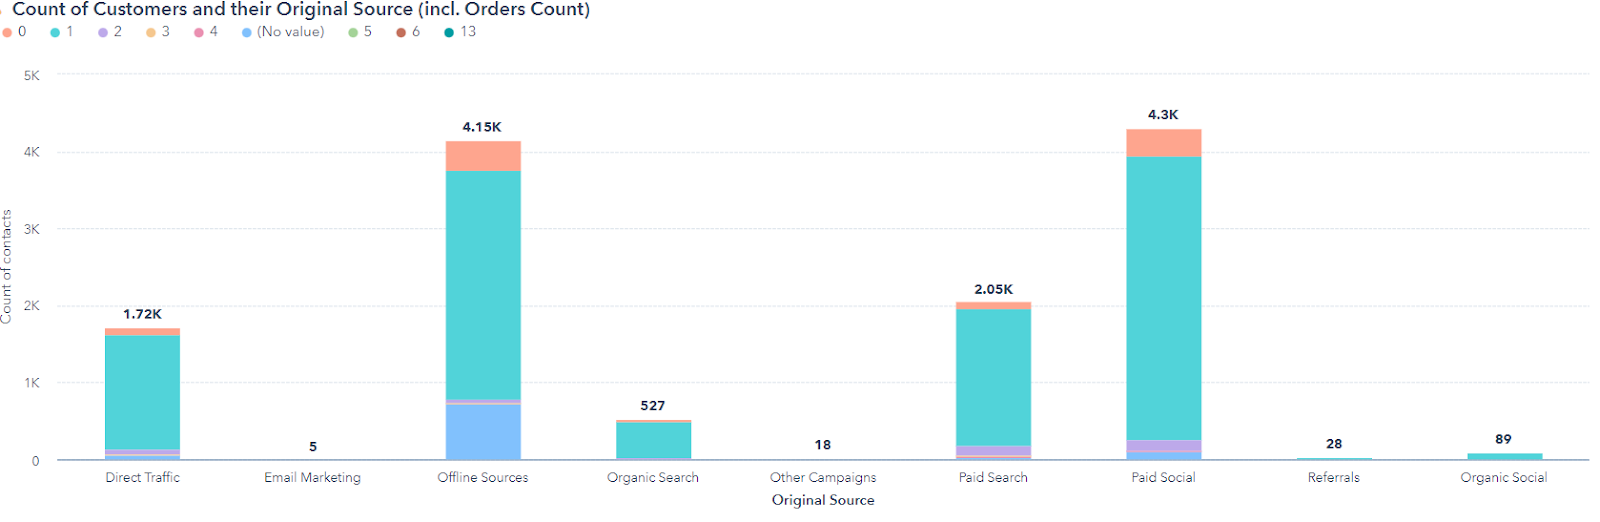Image resolution: width=1600 pixels, height=522 pixels.
Task: Click the 'Email Marketing' axis label
Action: (x=312, y=477)
